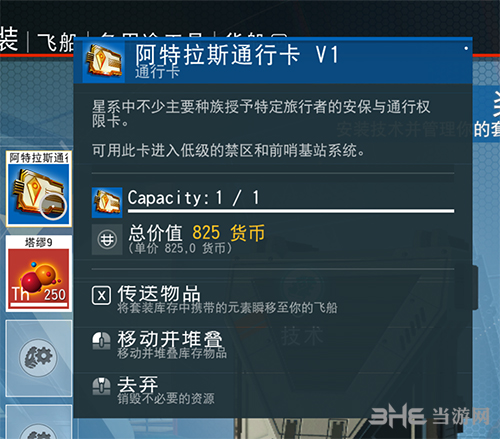This screenshot has width=500, height=439.
Task: Click the empty gear technology slot
Action: pos(39,358)
